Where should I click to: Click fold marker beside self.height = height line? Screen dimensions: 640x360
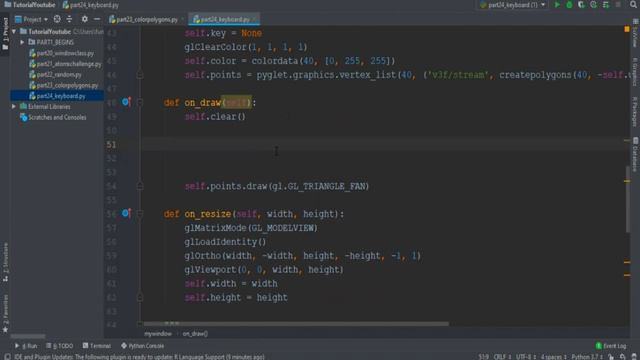[x=140, y=298]
